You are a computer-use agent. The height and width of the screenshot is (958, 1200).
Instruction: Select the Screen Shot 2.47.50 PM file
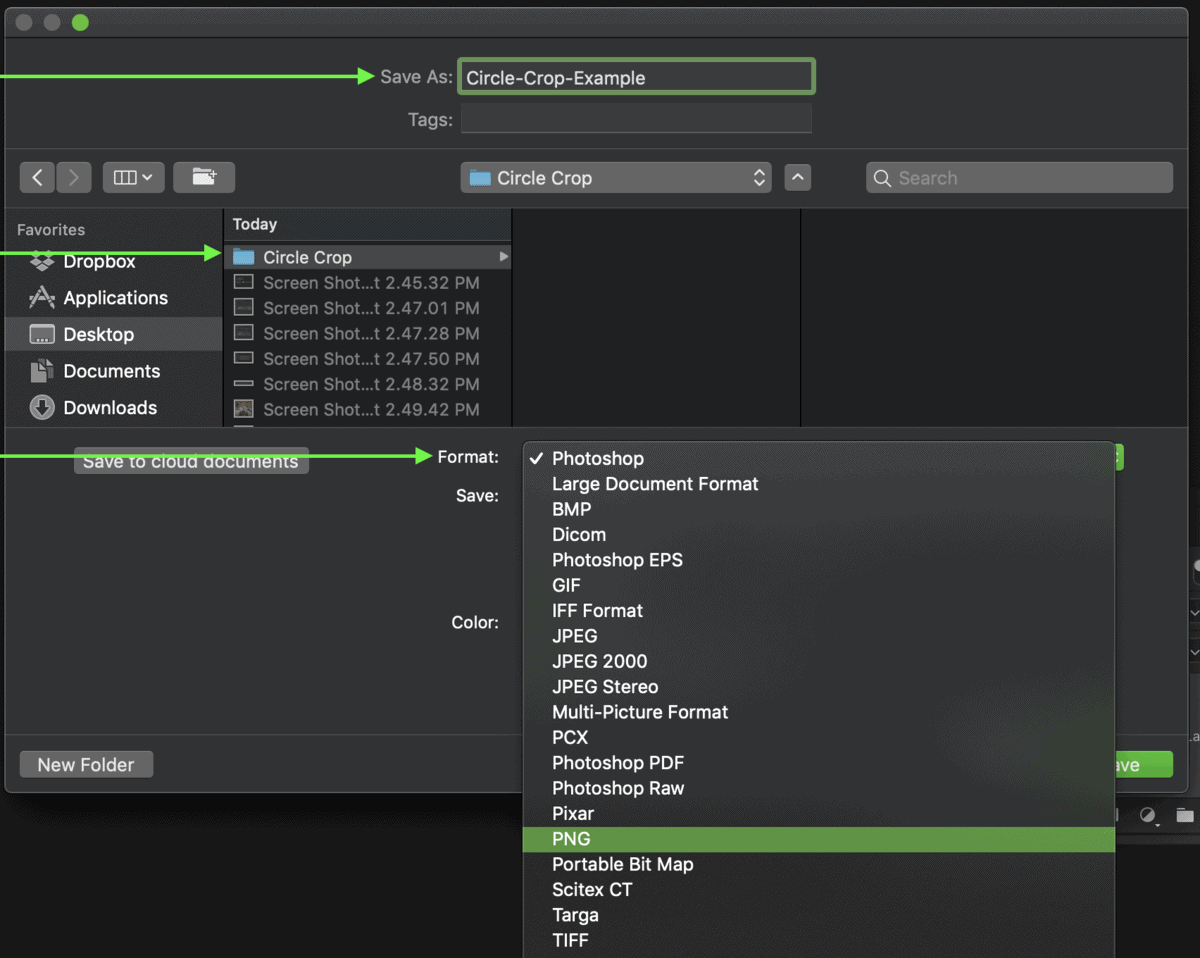point(367,359)
